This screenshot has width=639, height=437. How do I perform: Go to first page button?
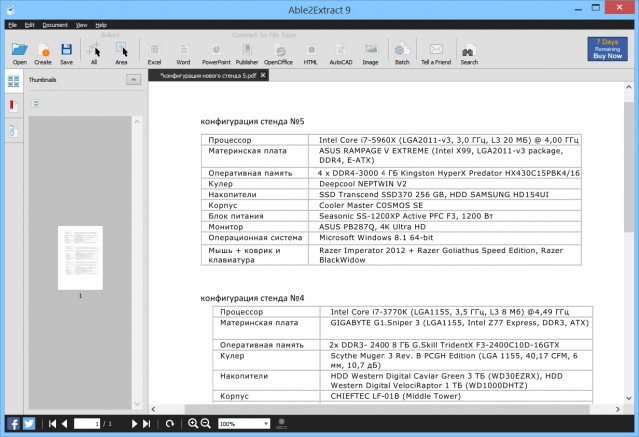pos(52,424)
